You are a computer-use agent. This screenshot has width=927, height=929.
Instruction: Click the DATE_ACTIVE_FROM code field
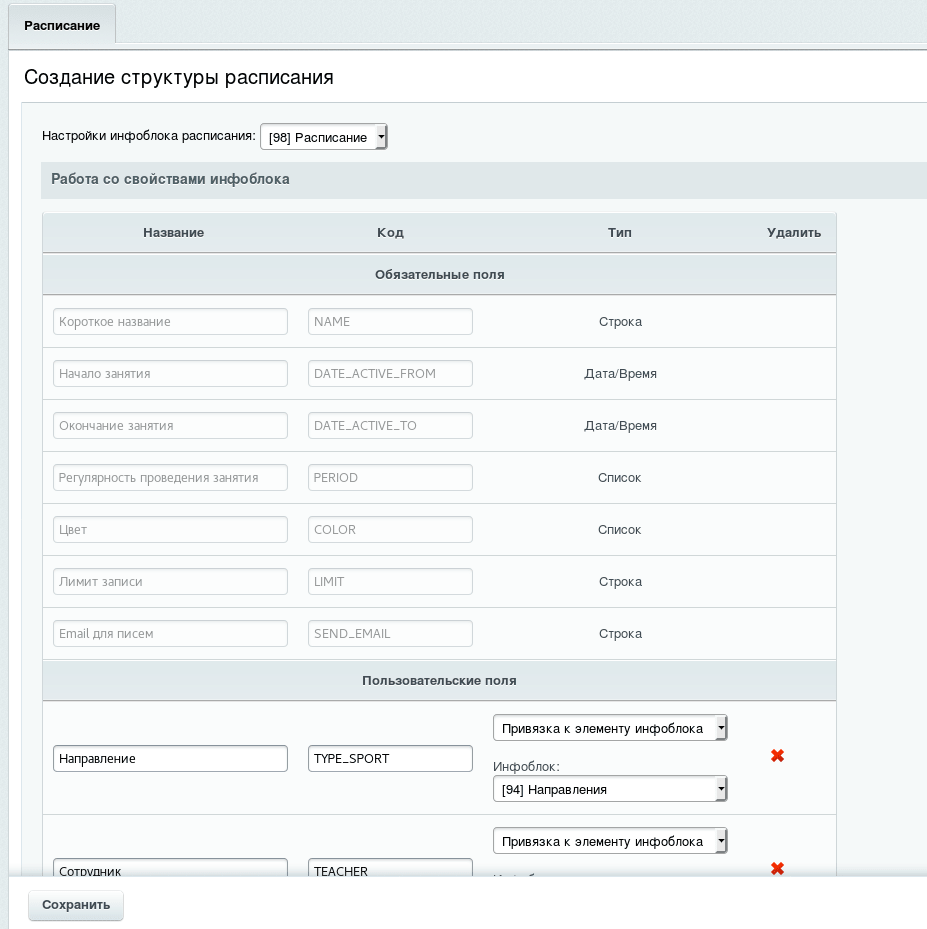pos(390,373)
